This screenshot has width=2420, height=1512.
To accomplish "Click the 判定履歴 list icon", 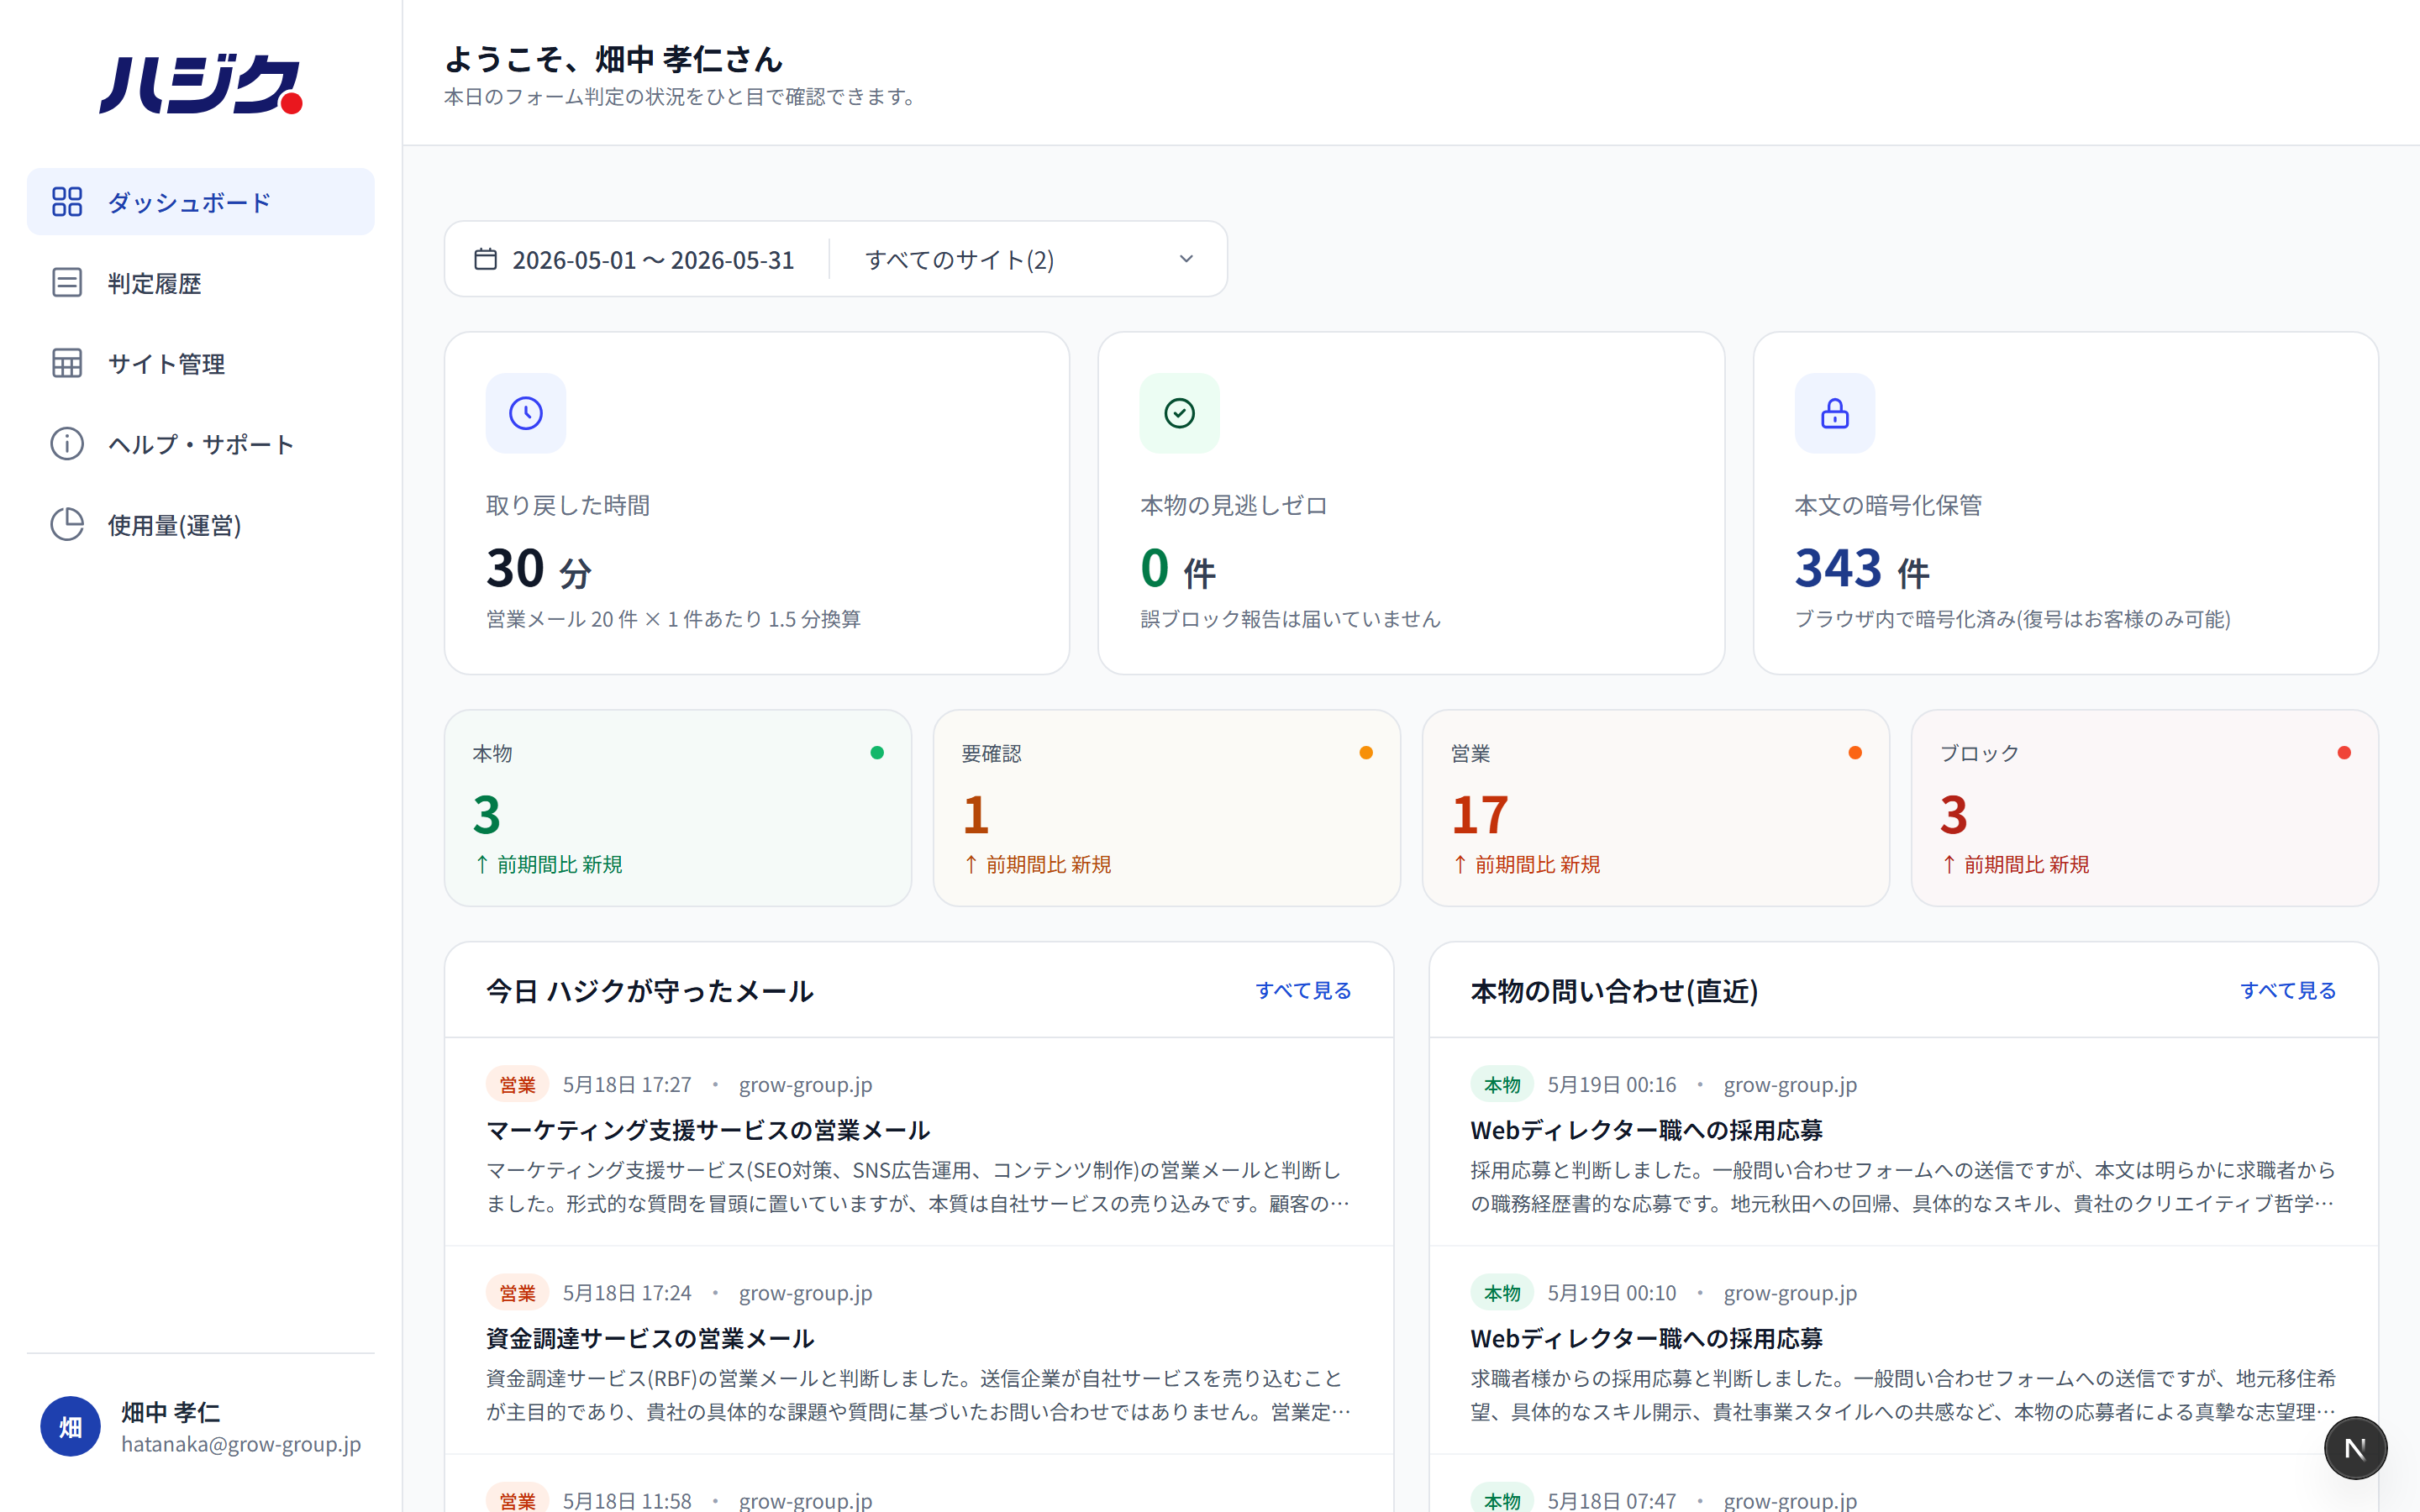I will tap(67, 283).
